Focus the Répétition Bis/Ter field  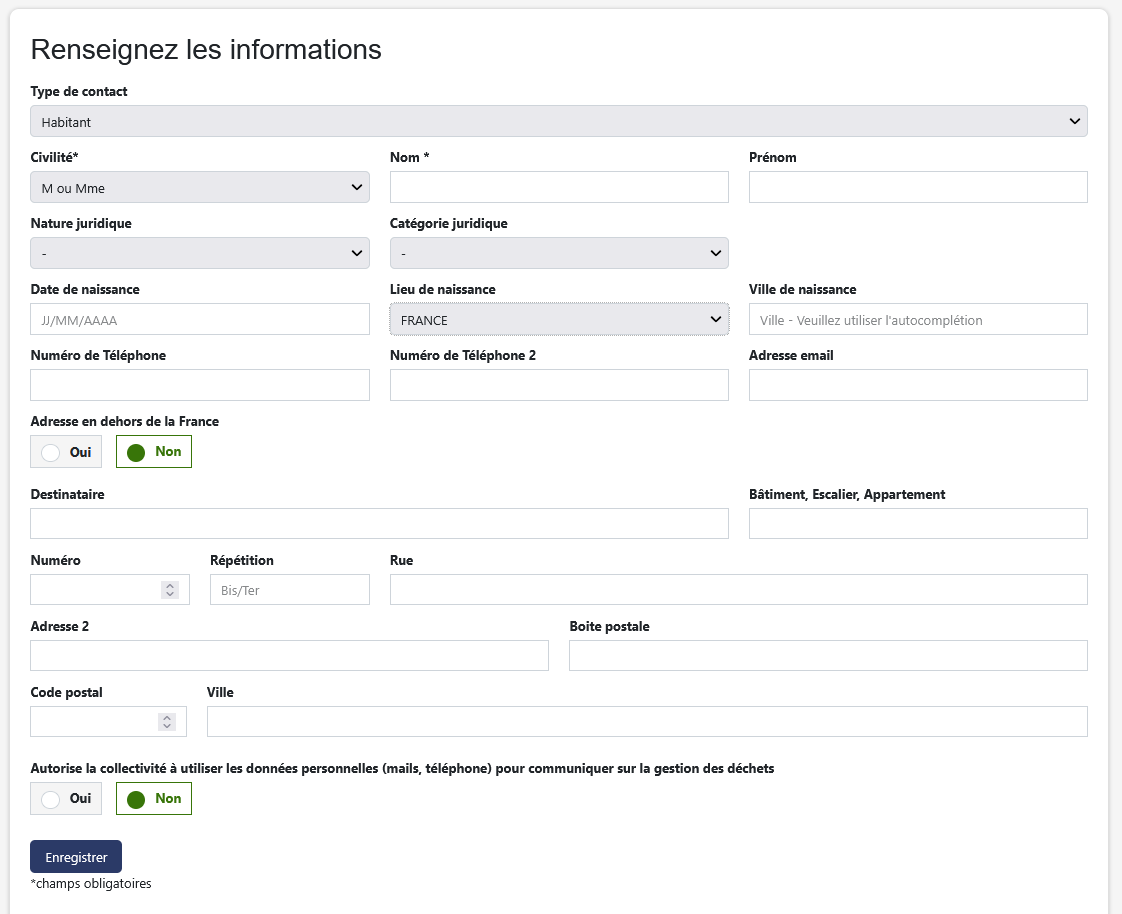coord(290,590)
